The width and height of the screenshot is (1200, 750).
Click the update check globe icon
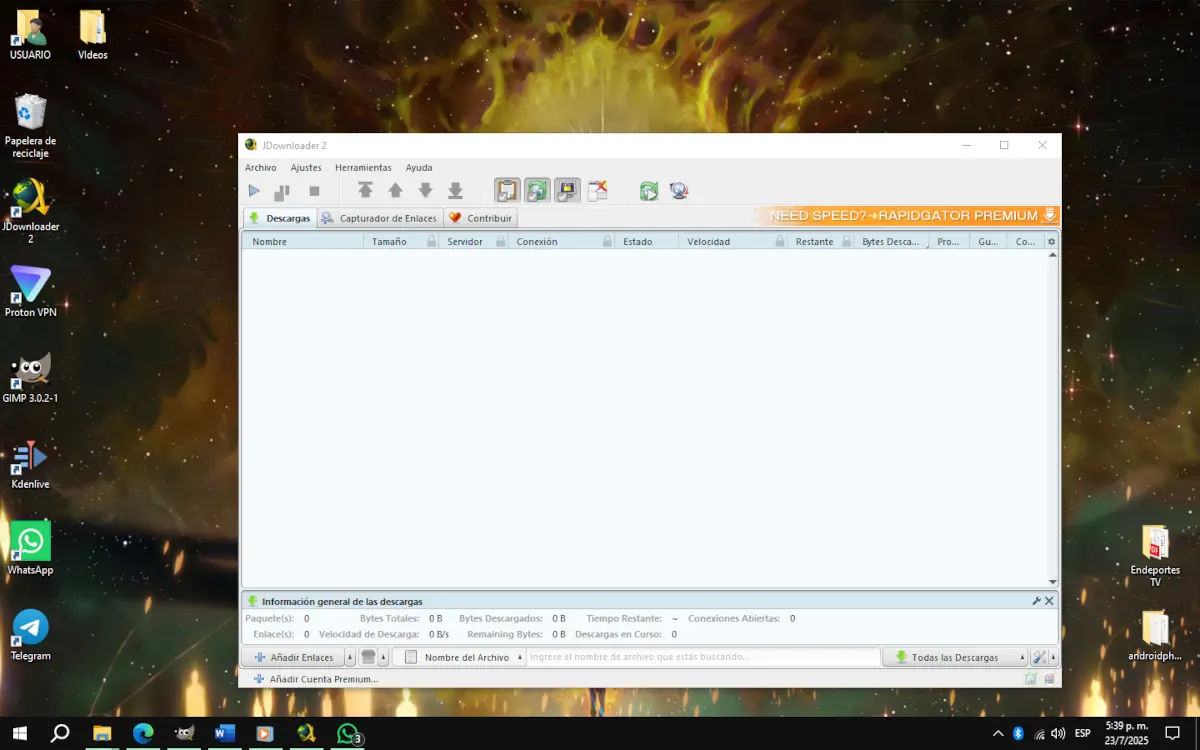pos(679,191)
